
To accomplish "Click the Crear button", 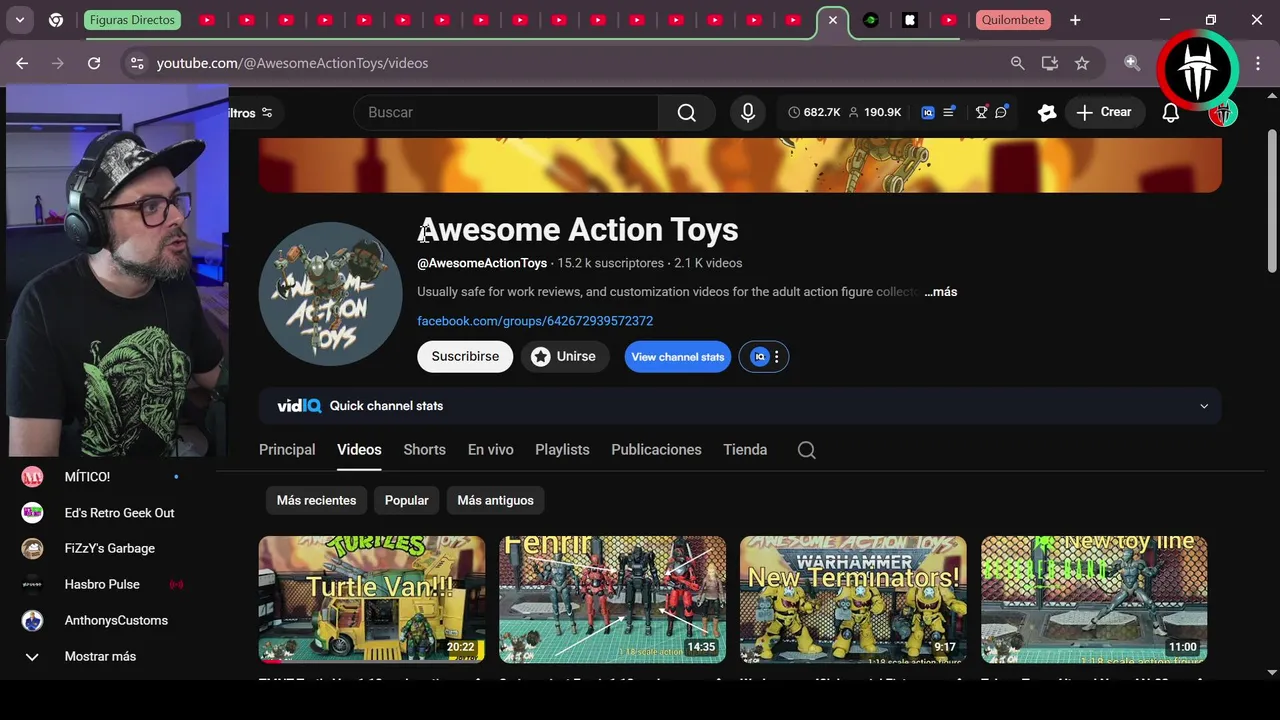I will coord(1105,113).
